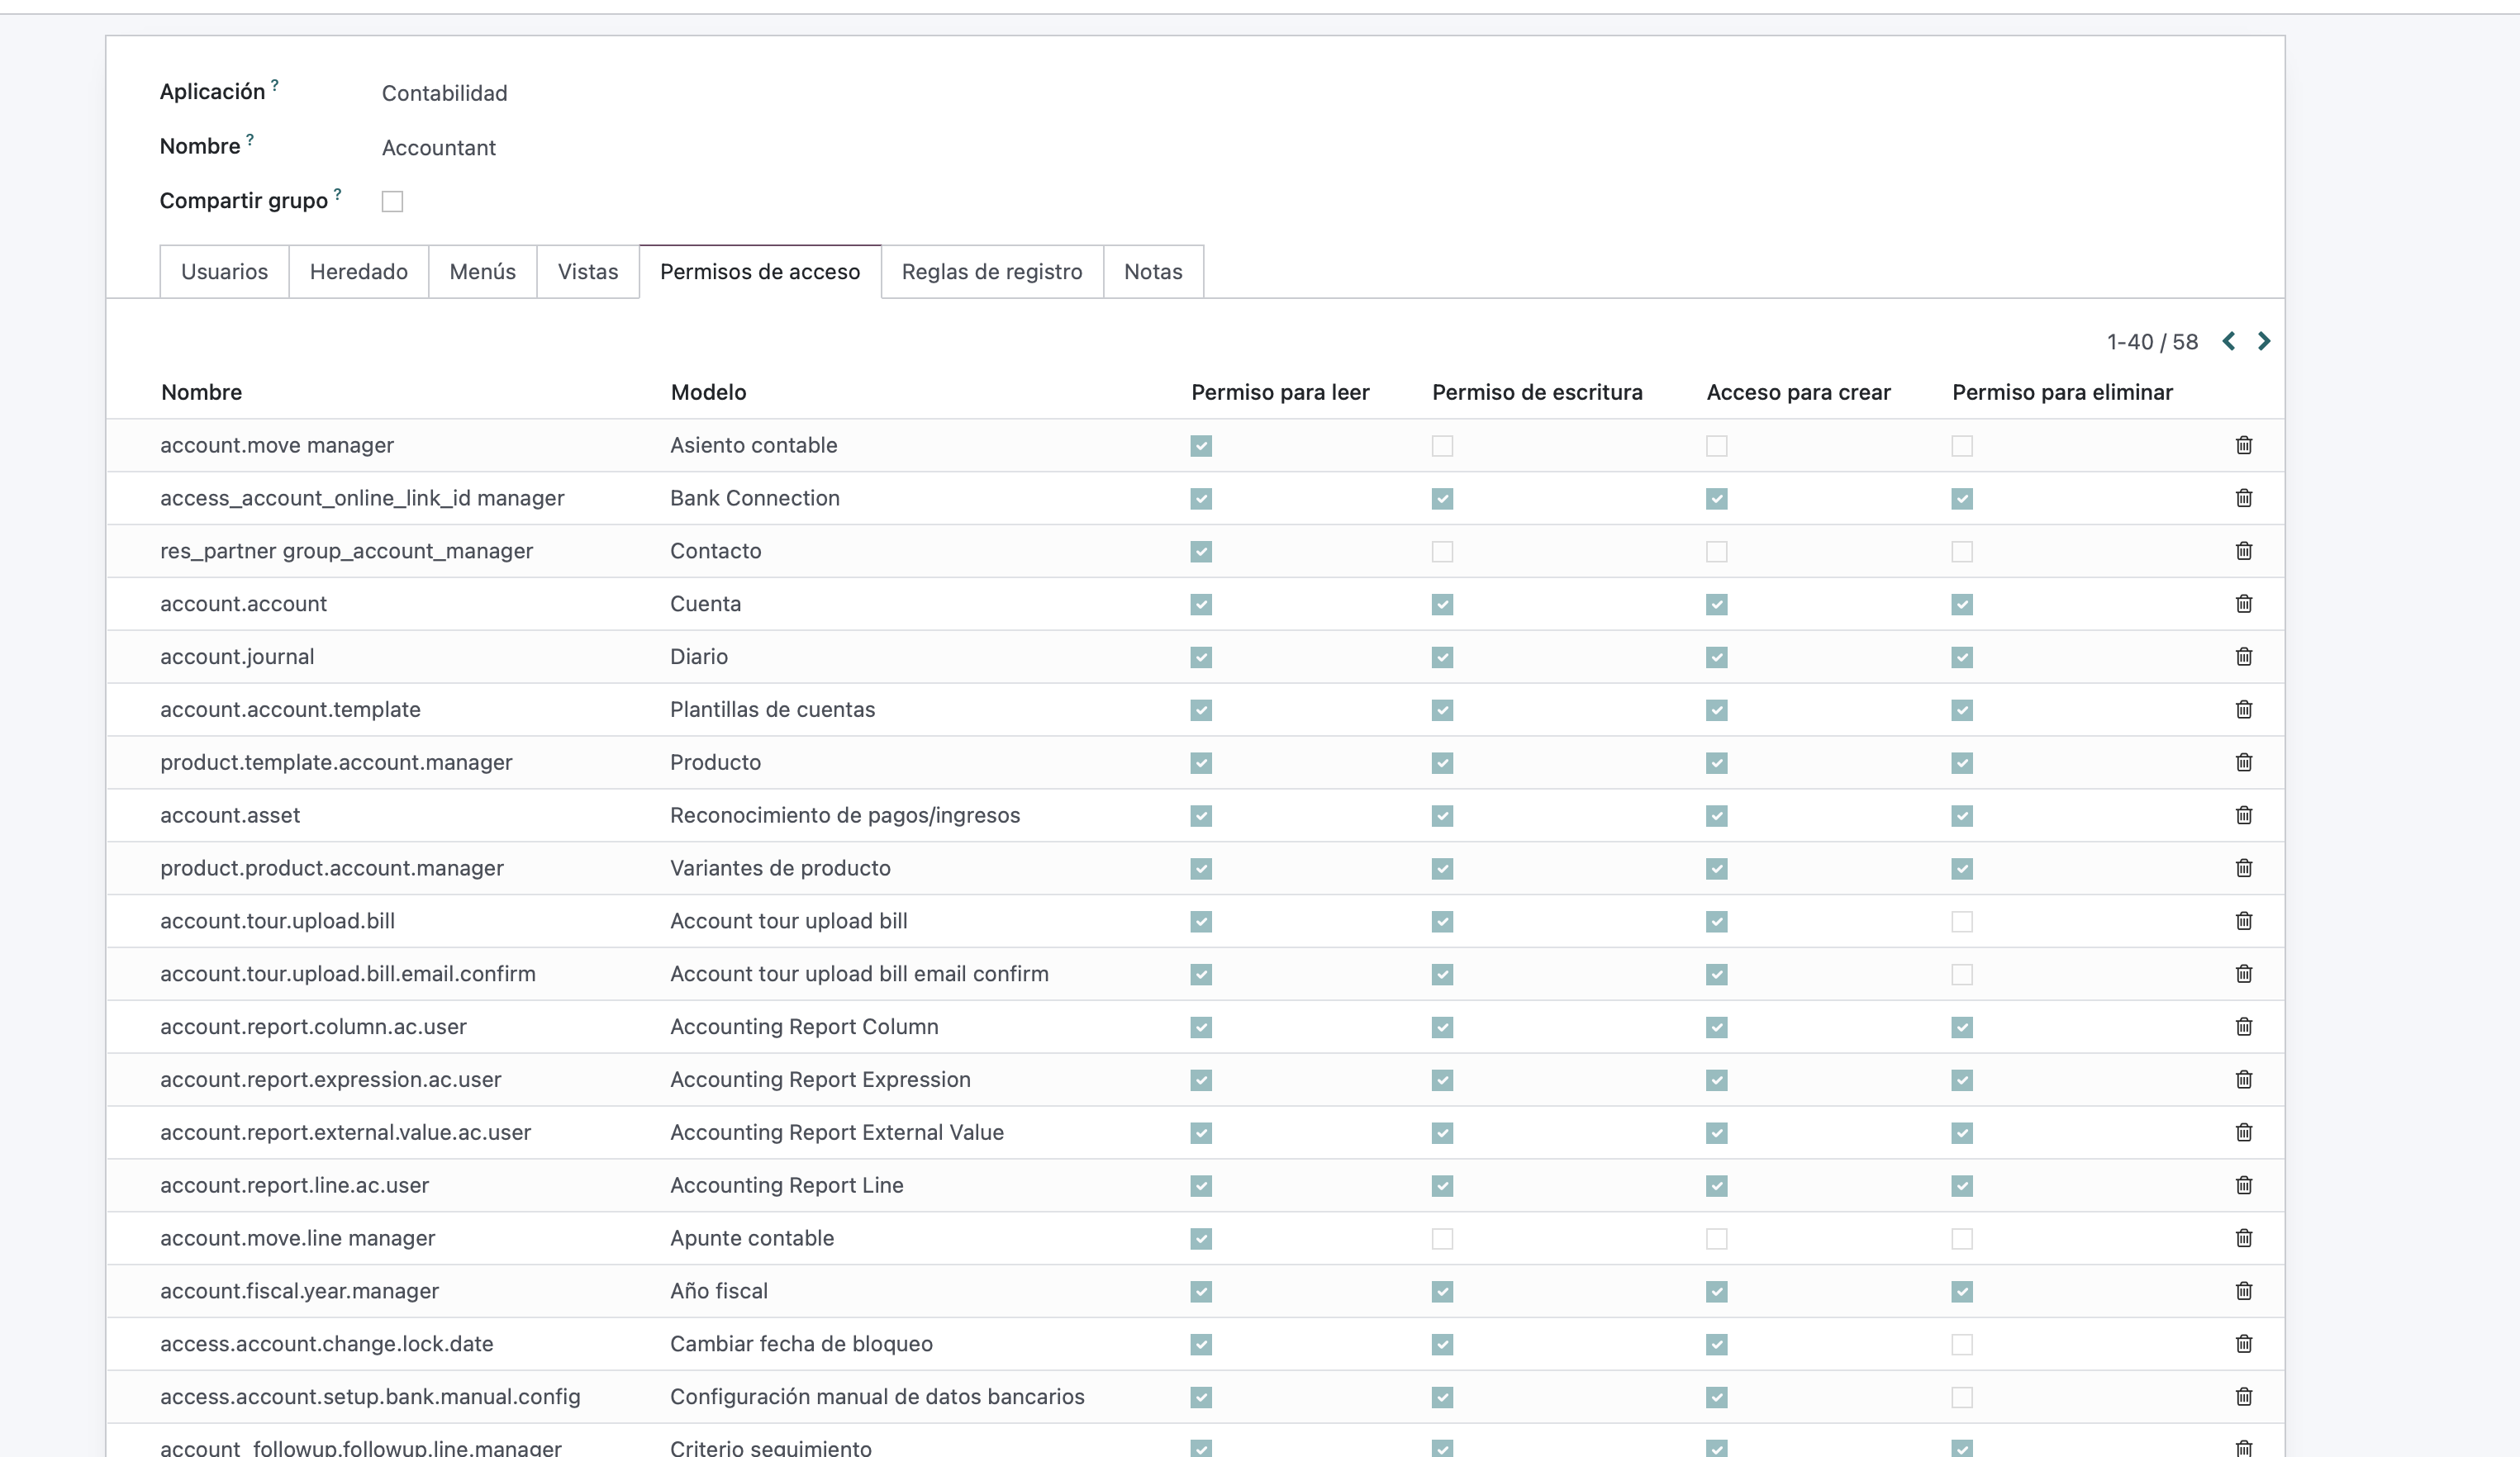This screenshot has width=2520, height=1457.
Task: Click trash icon for account.report.column.ac.user
Action: [x=2243, y=1027]
